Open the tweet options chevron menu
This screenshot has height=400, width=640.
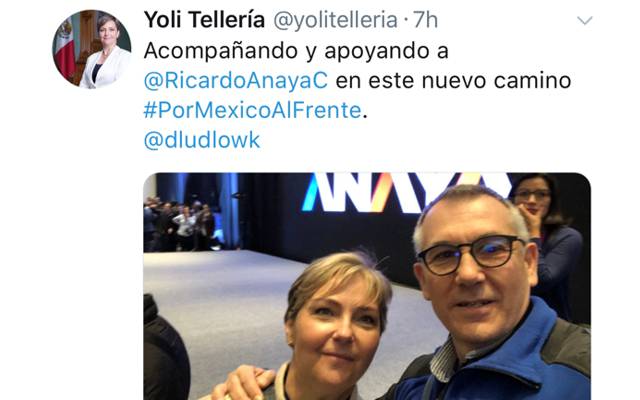point(584,20)
